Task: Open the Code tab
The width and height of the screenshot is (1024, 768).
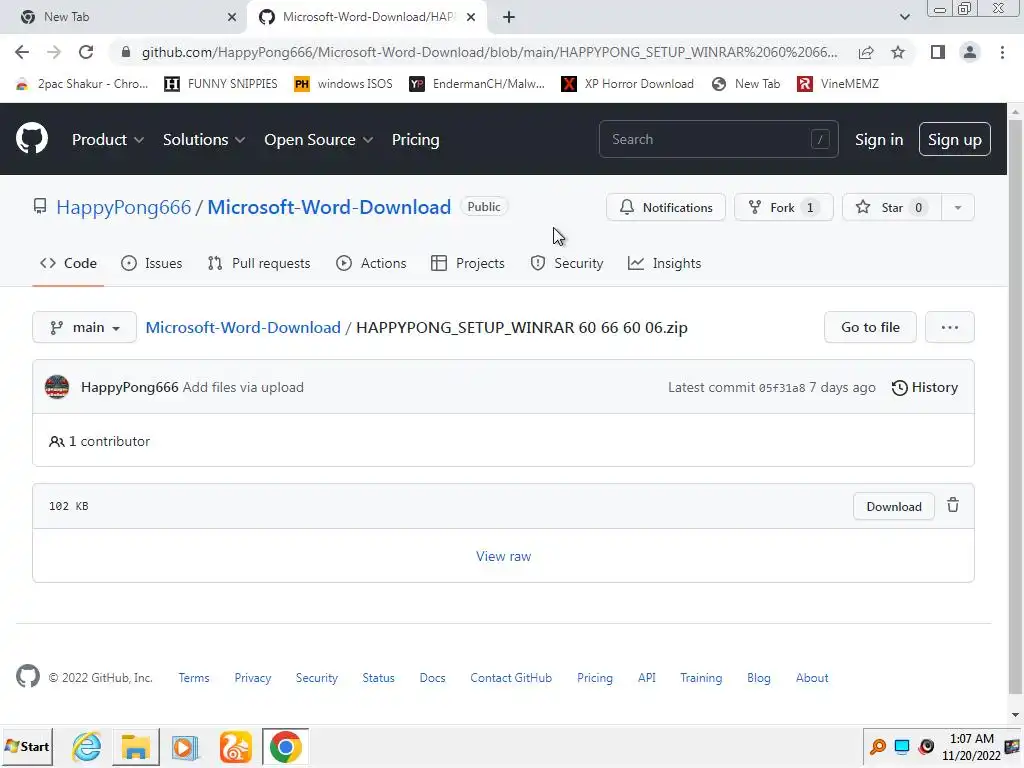Action: [x=68, y=263]
